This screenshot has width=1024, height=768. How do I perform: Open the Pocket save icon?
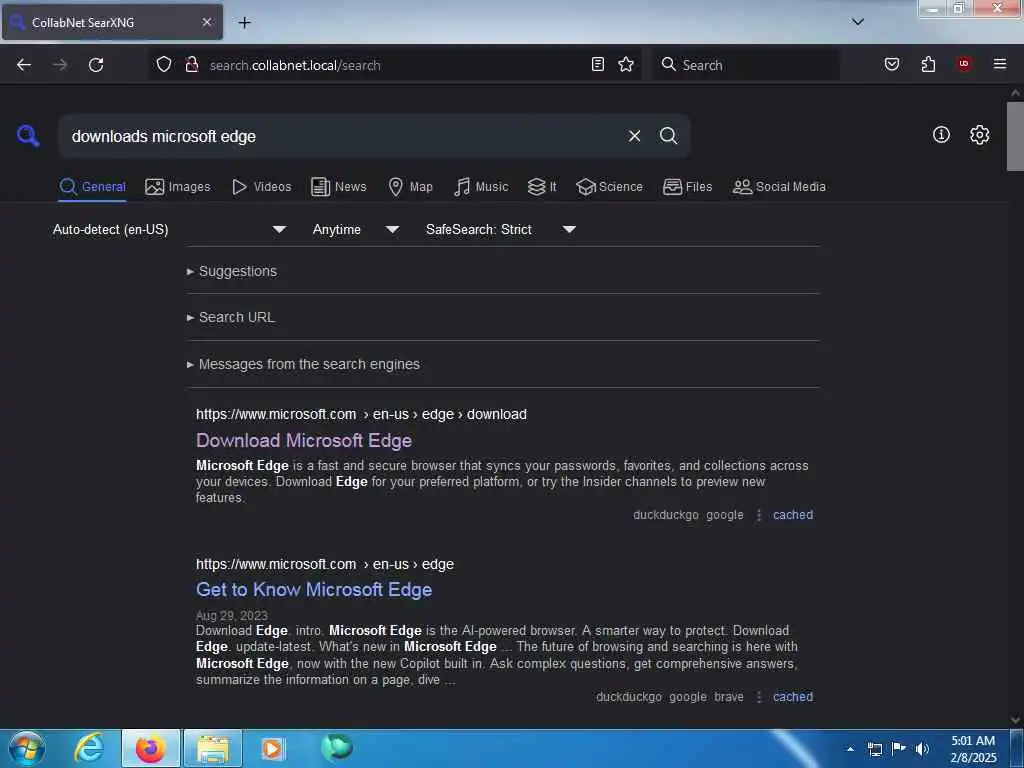(x=891, y=64)
